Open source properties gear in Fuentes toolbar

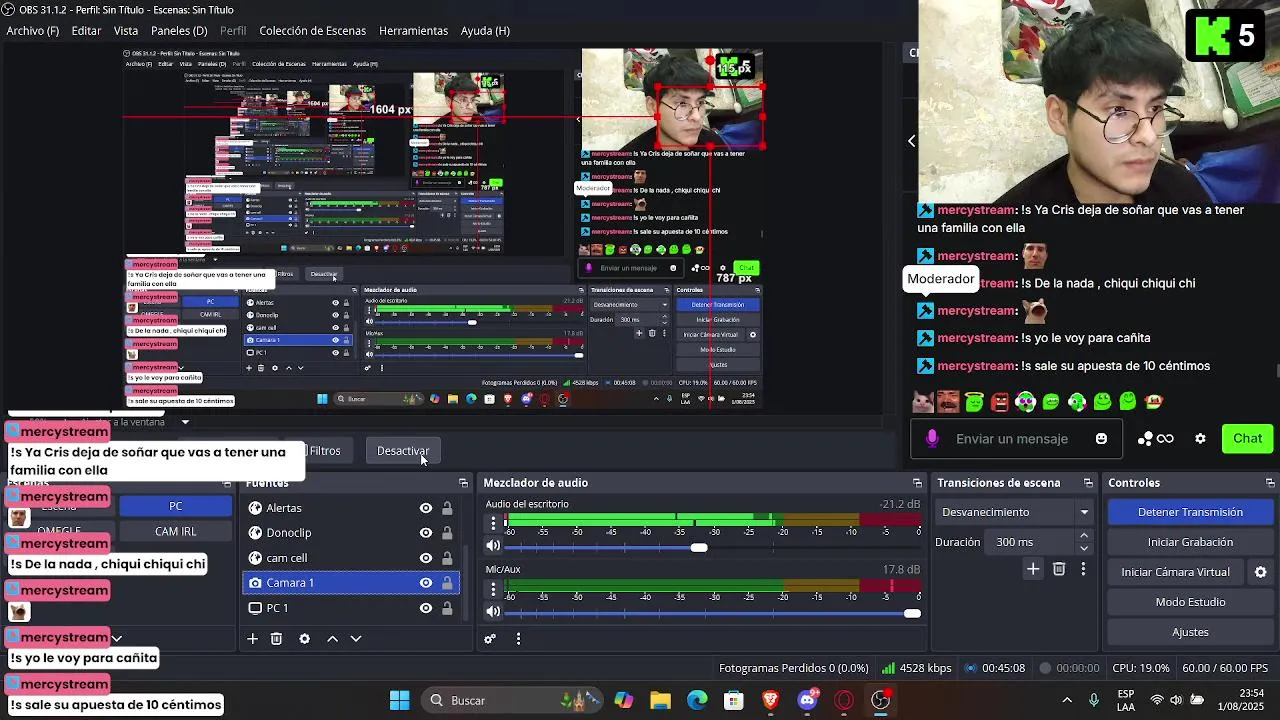[x=305, y=639]
